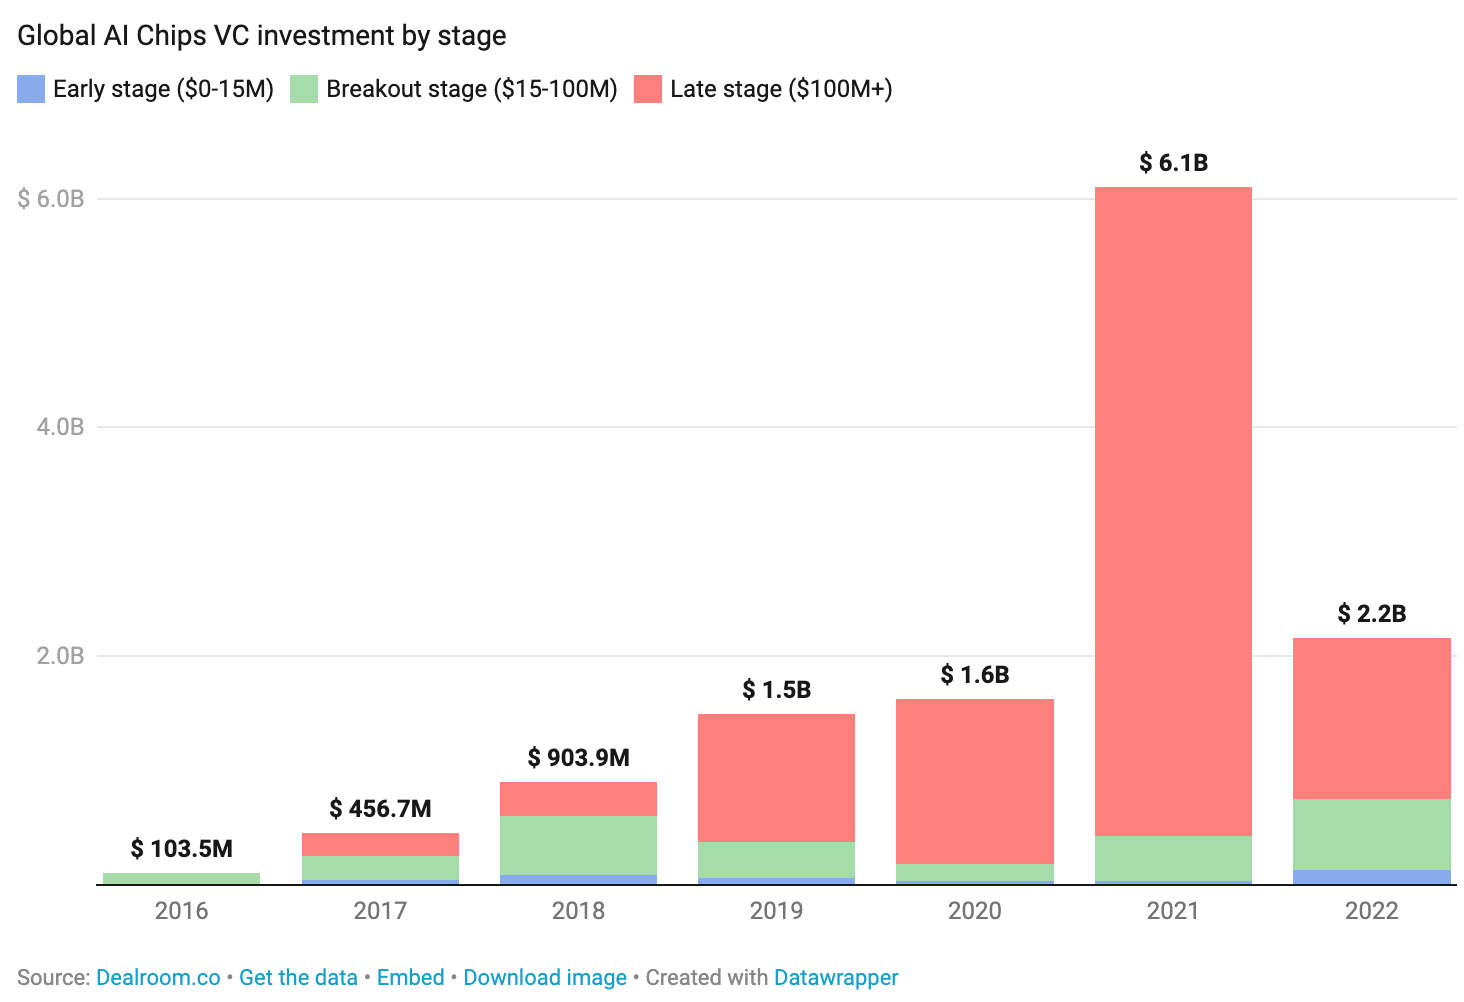This screenshot has width=1464, height=1002.
Task: Toggle the Late stage ($100M+) legend entry
Action: (783, 89)
